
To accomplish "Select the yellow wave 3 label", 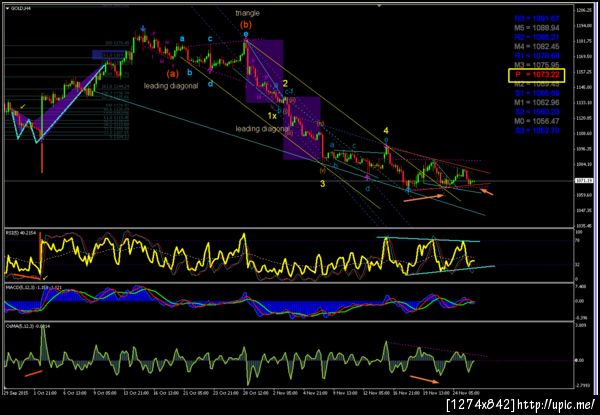I will (x=323, y=184).
